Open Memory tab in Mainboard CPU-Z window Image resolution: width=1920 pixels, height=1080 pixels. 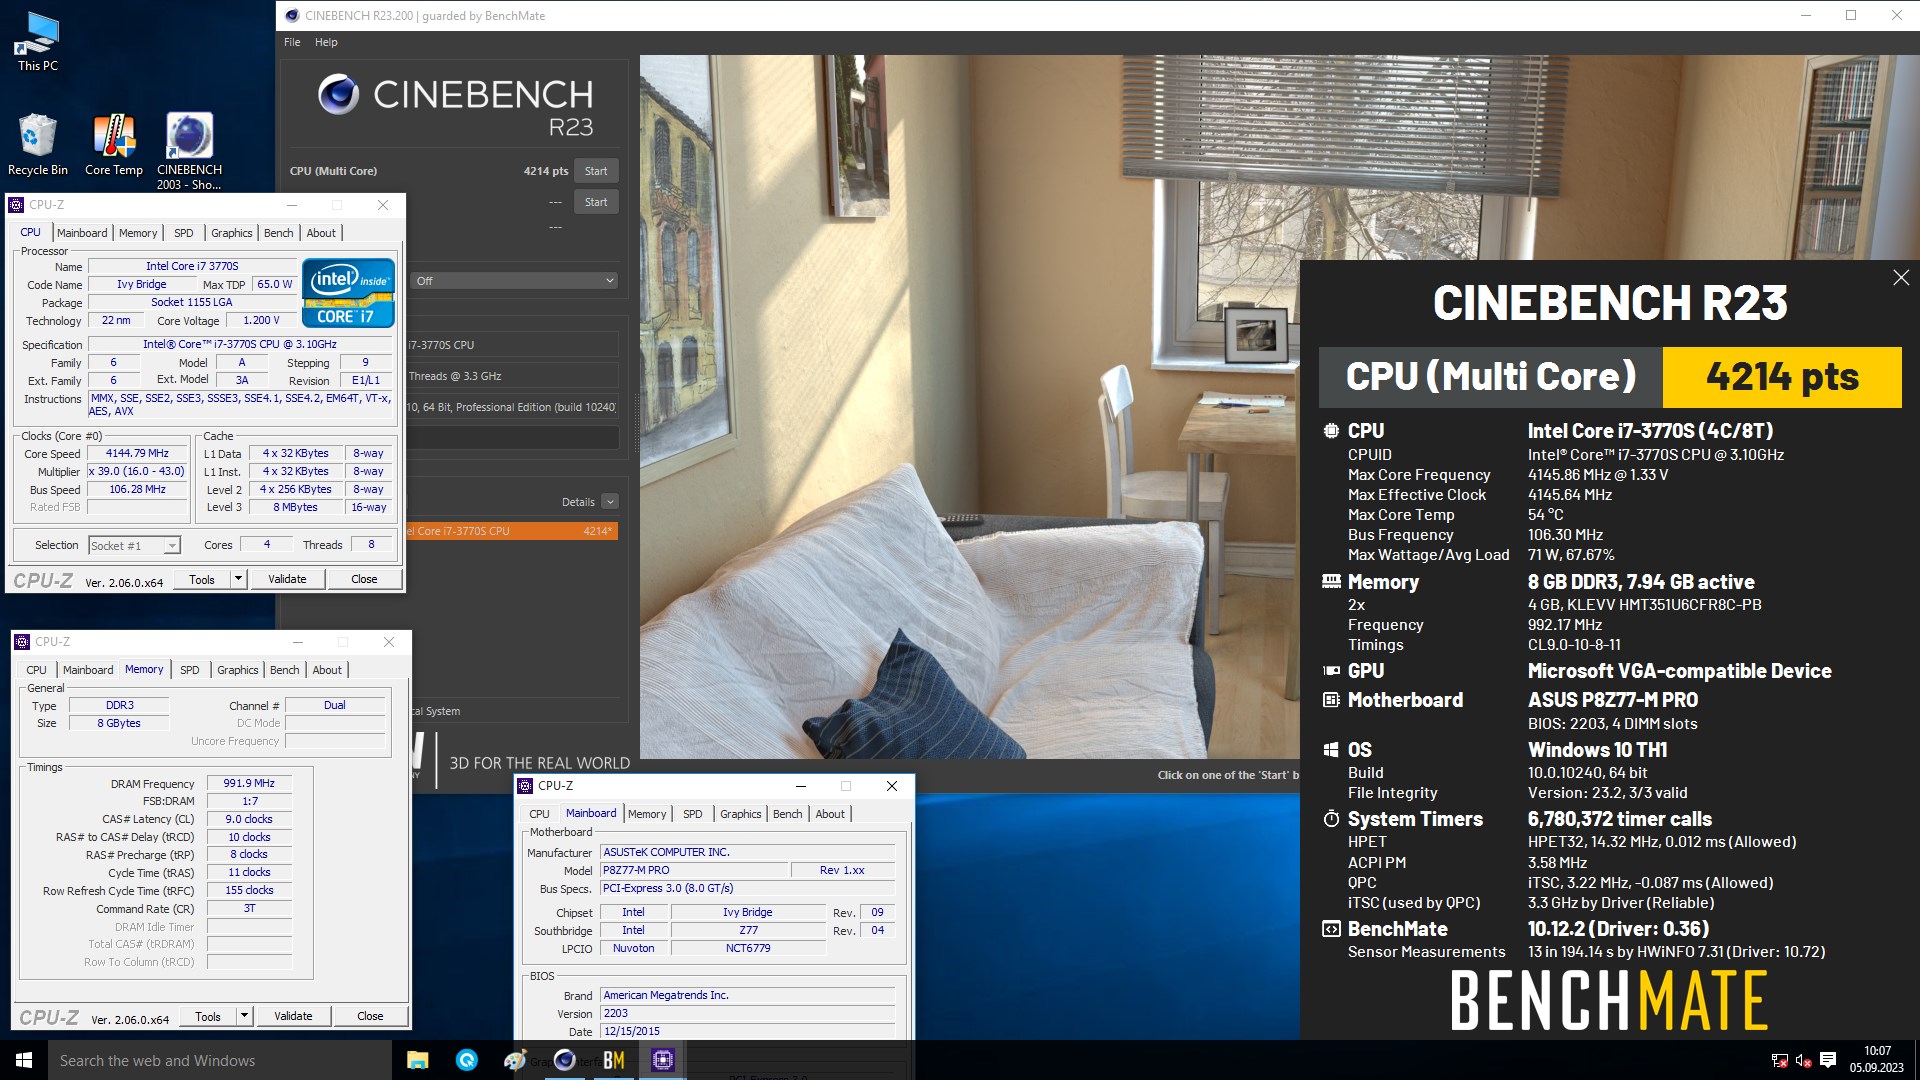(647, 814)
